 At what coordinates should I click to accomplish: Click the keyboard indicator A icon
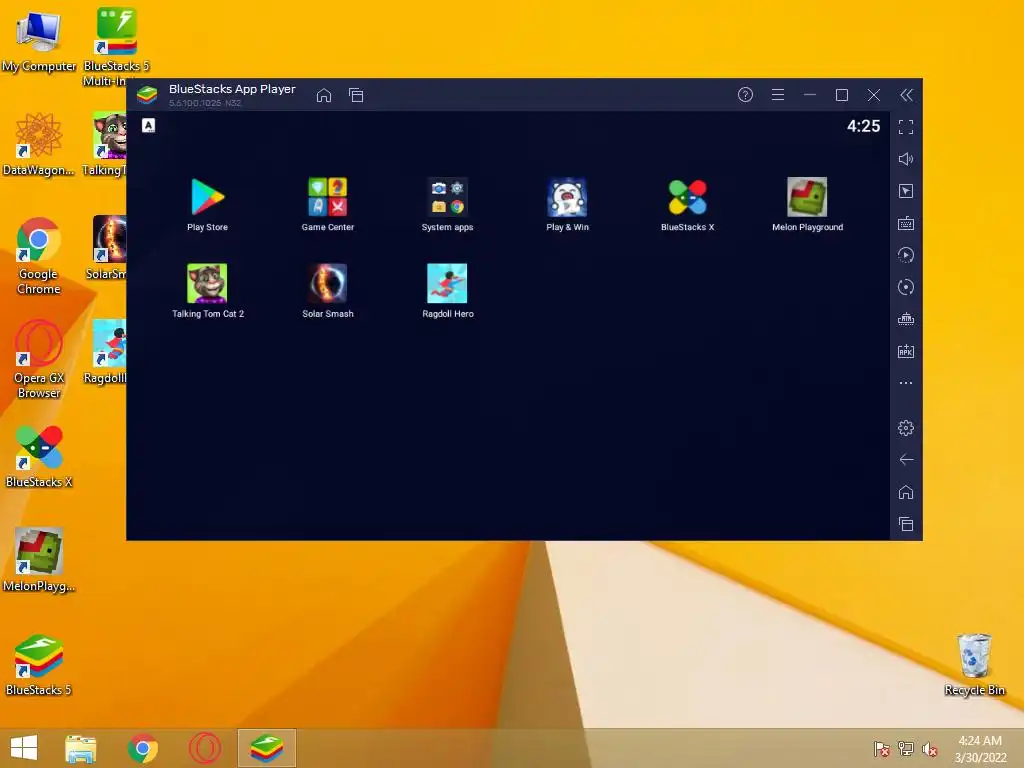coord(149,125)
